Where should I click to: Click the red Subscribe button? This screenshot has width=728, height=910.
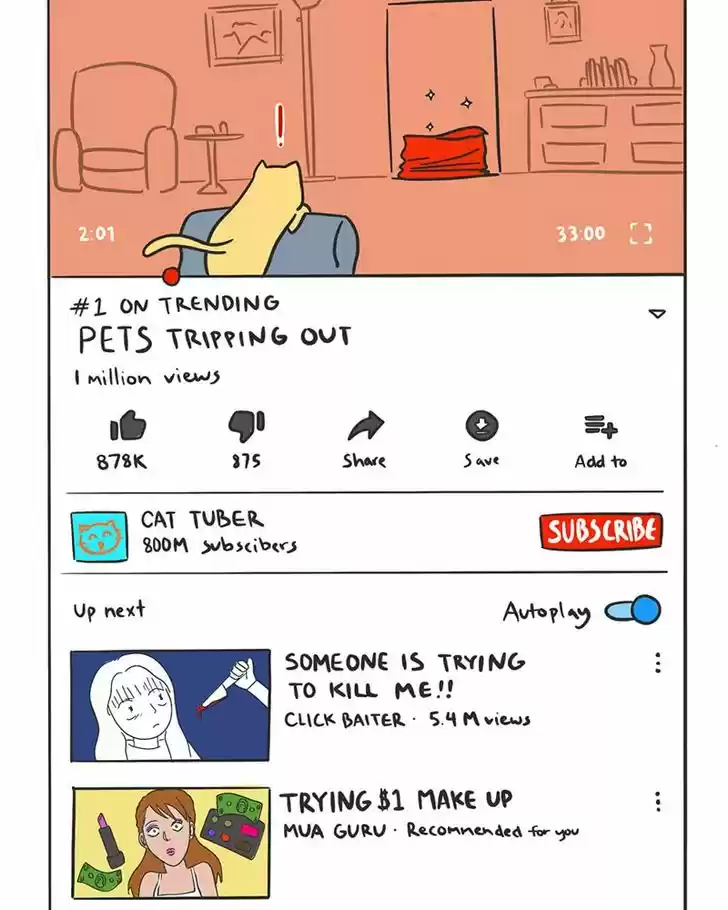[601, 530]
